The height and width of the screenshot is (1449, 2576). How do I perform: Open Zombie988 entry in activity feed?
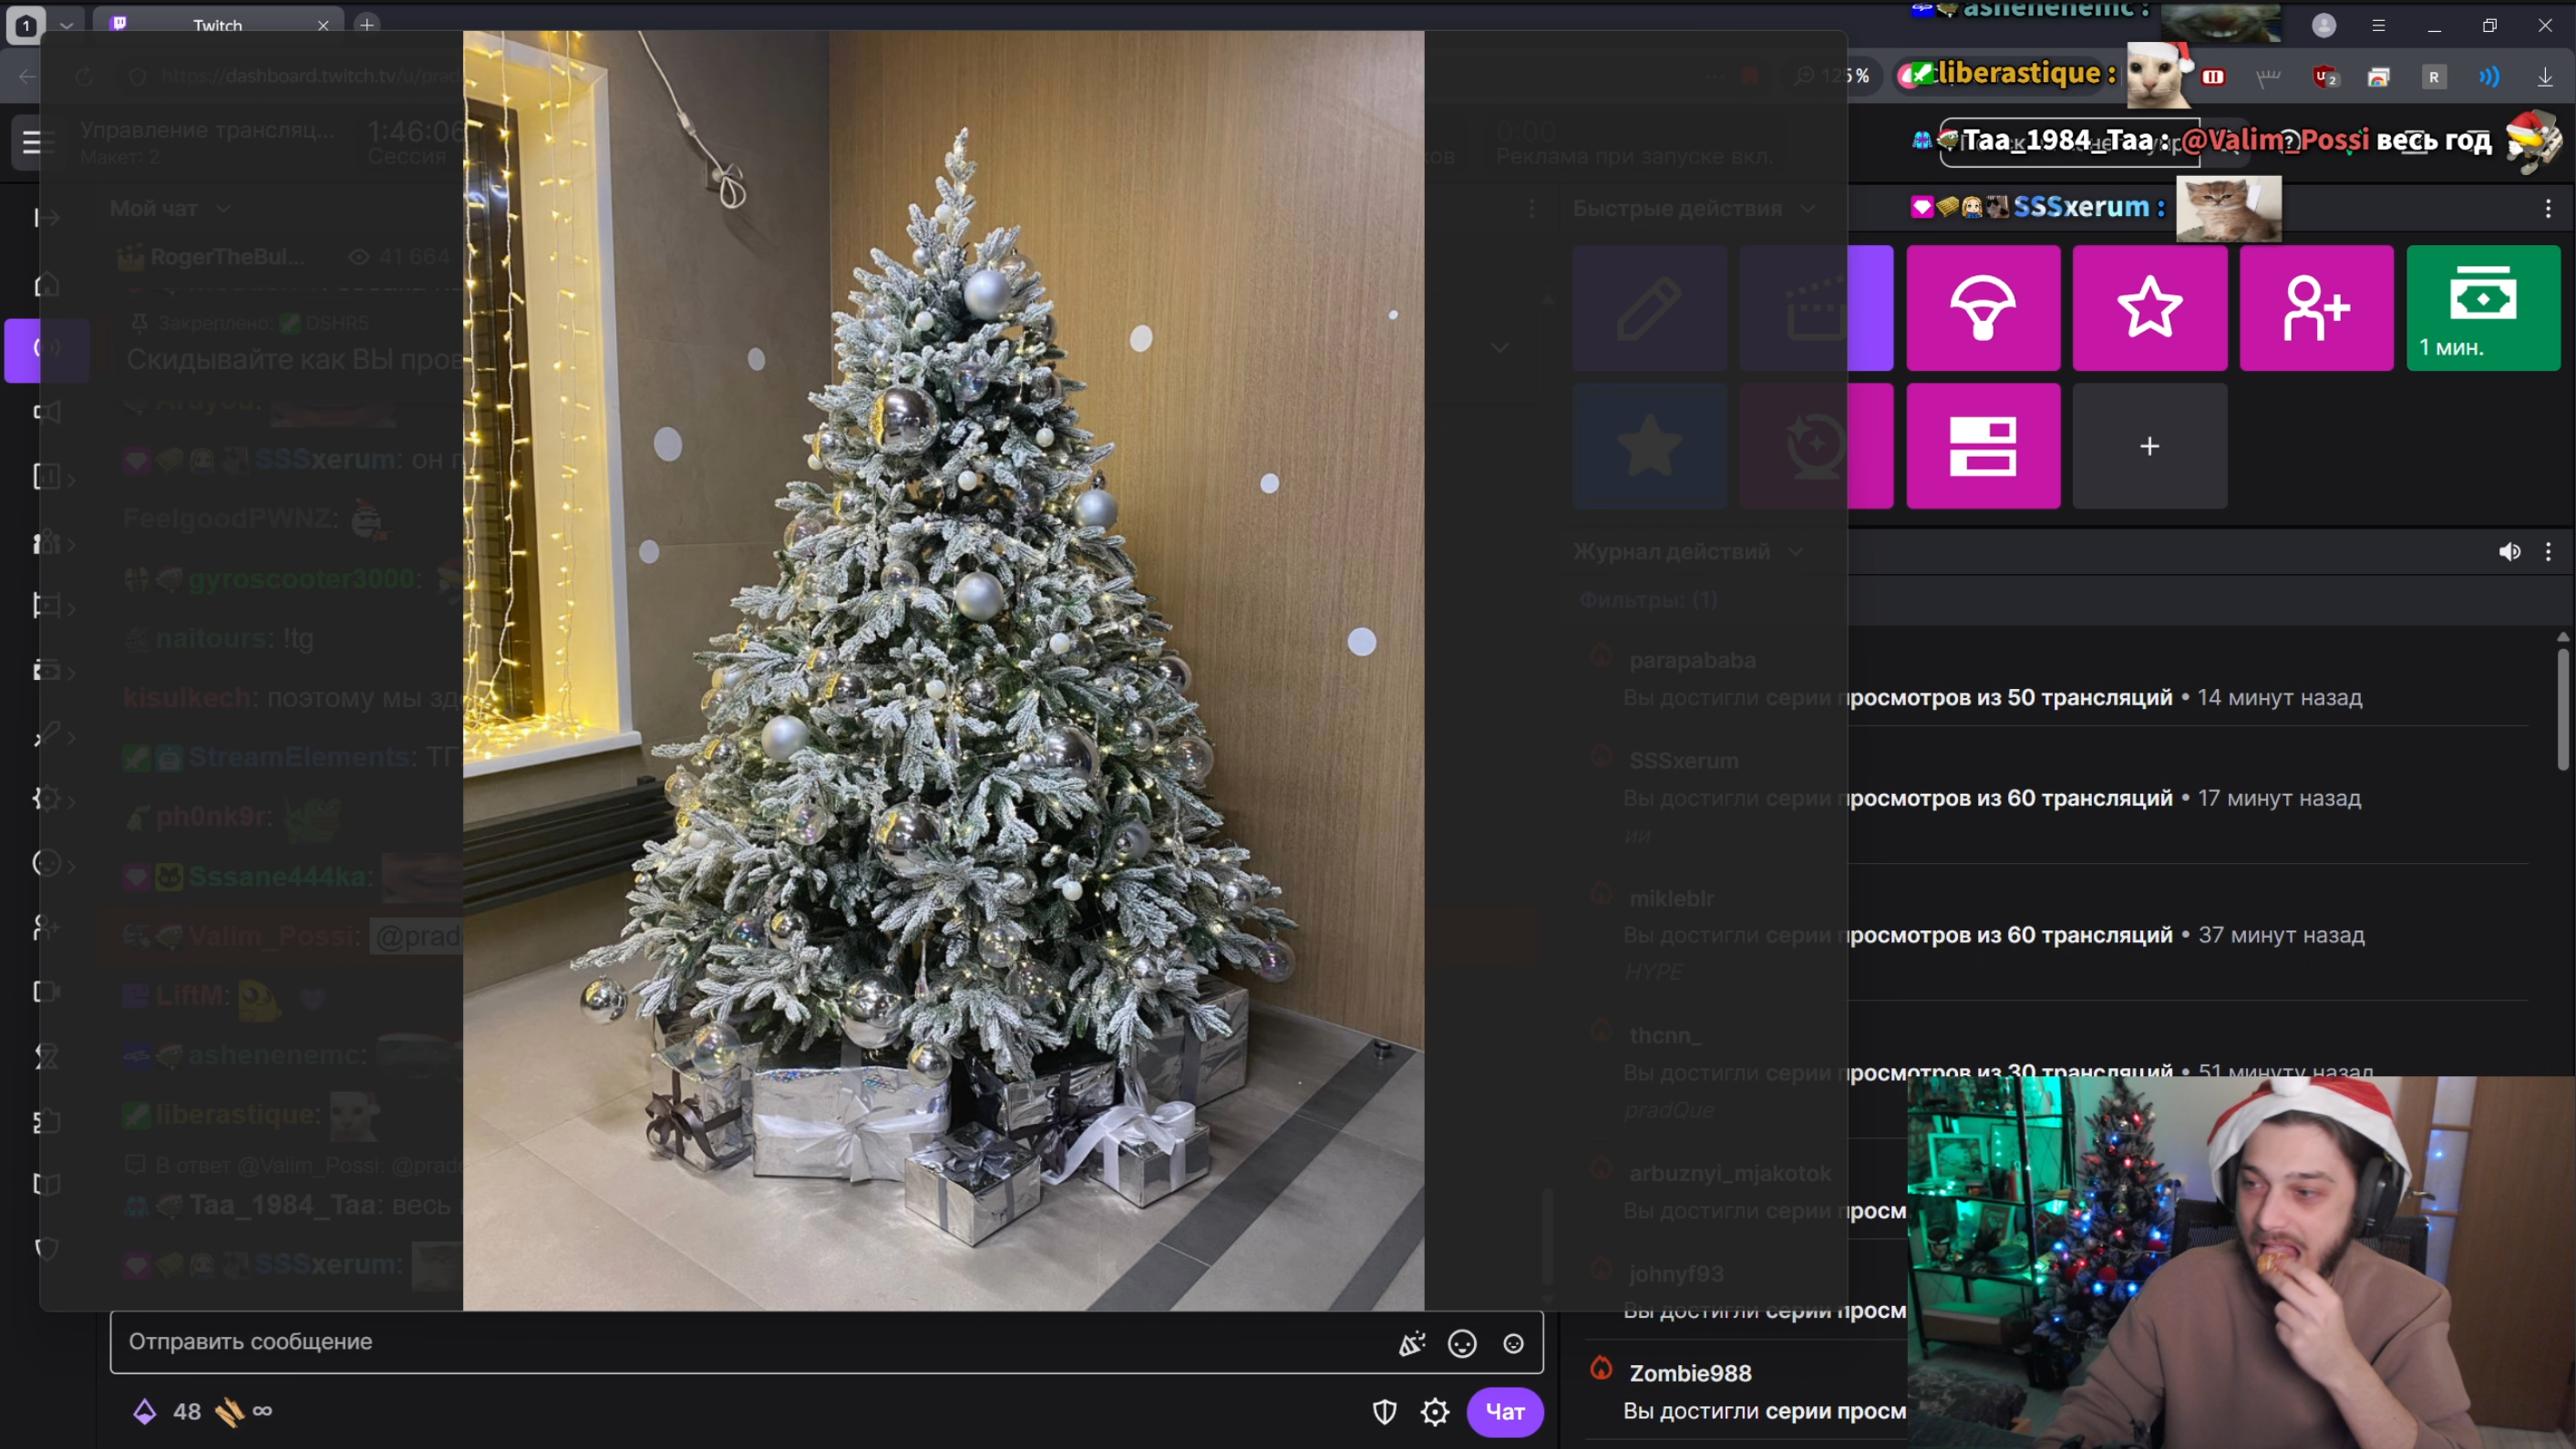click(1690, 1373)
